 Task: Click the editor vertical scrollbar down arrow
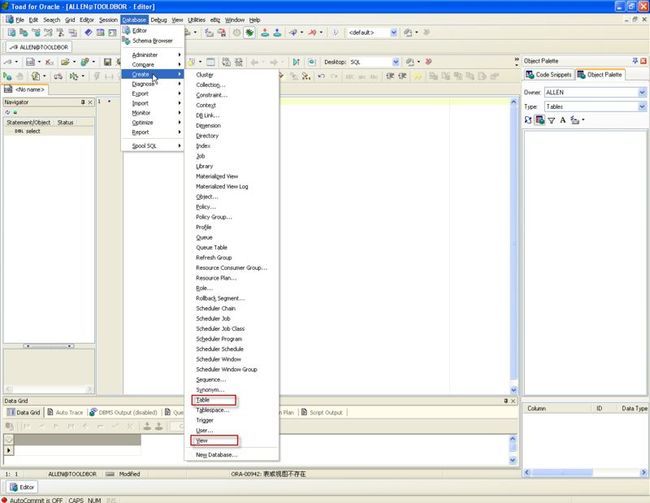tap(514, 390)
